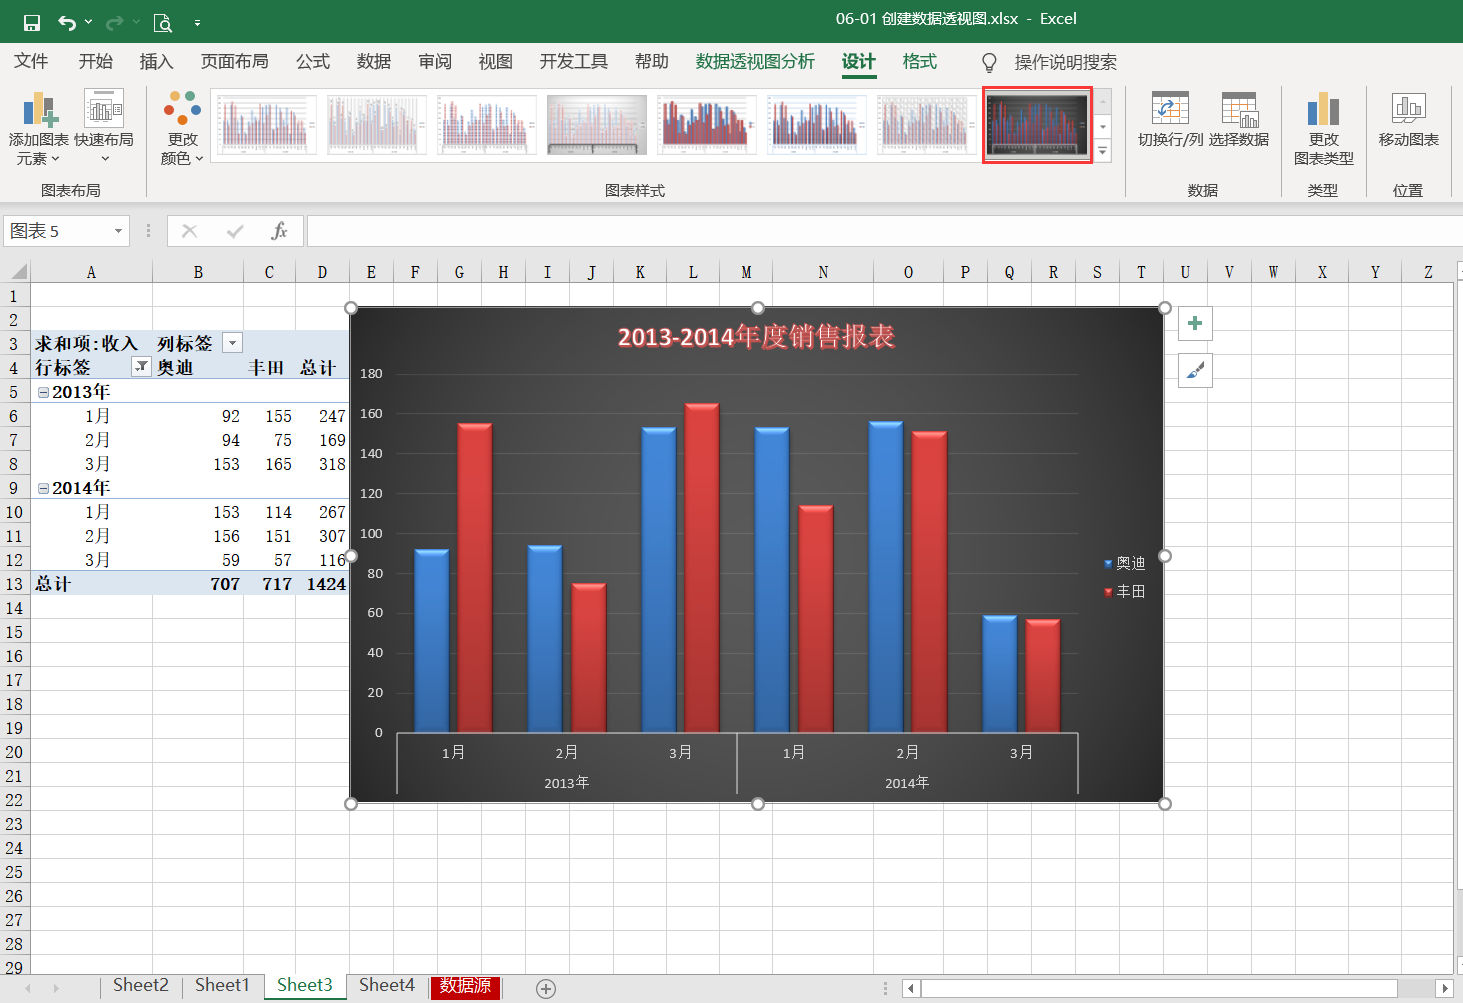Image resolution: width=1463 pixels, height=1003 pixels.
Task: Switch to the 插入 ribbon tab
Action: tap(156, 62)
